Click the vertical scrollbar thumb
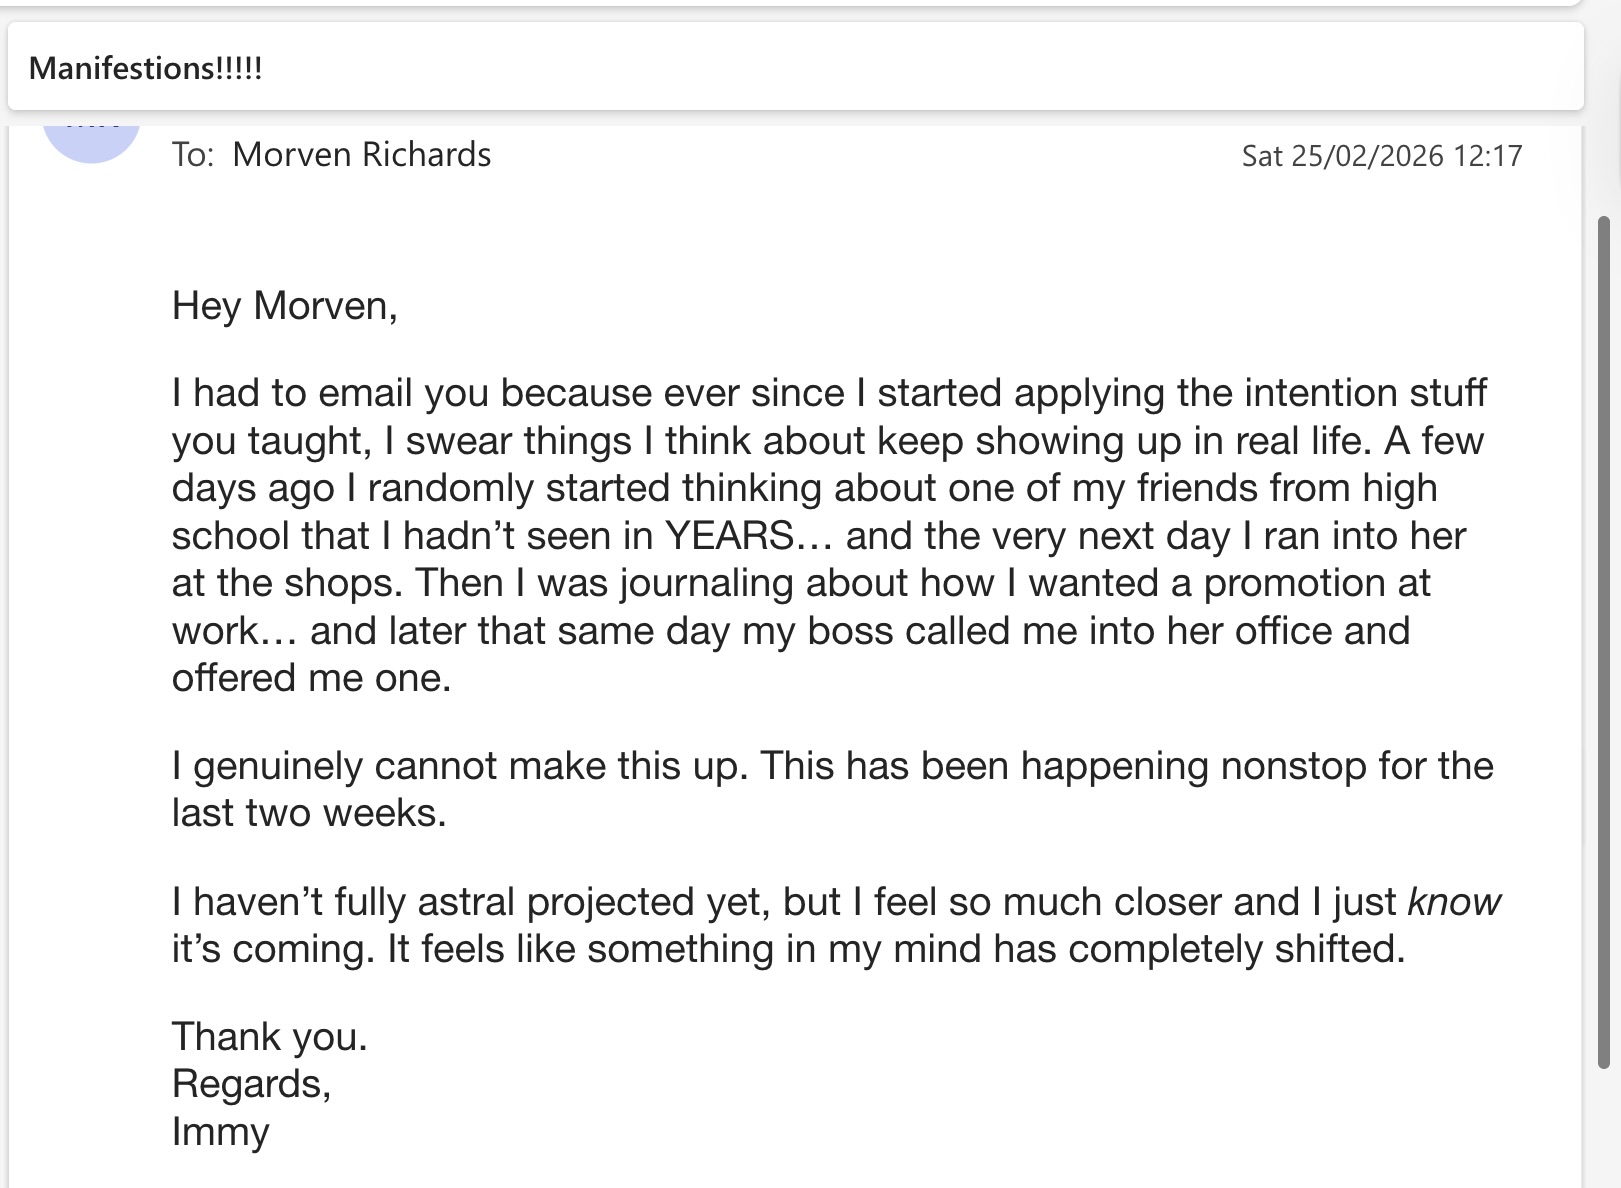The height and width of the screenshot is (1188, 1621). click(x=1603, y=642)
